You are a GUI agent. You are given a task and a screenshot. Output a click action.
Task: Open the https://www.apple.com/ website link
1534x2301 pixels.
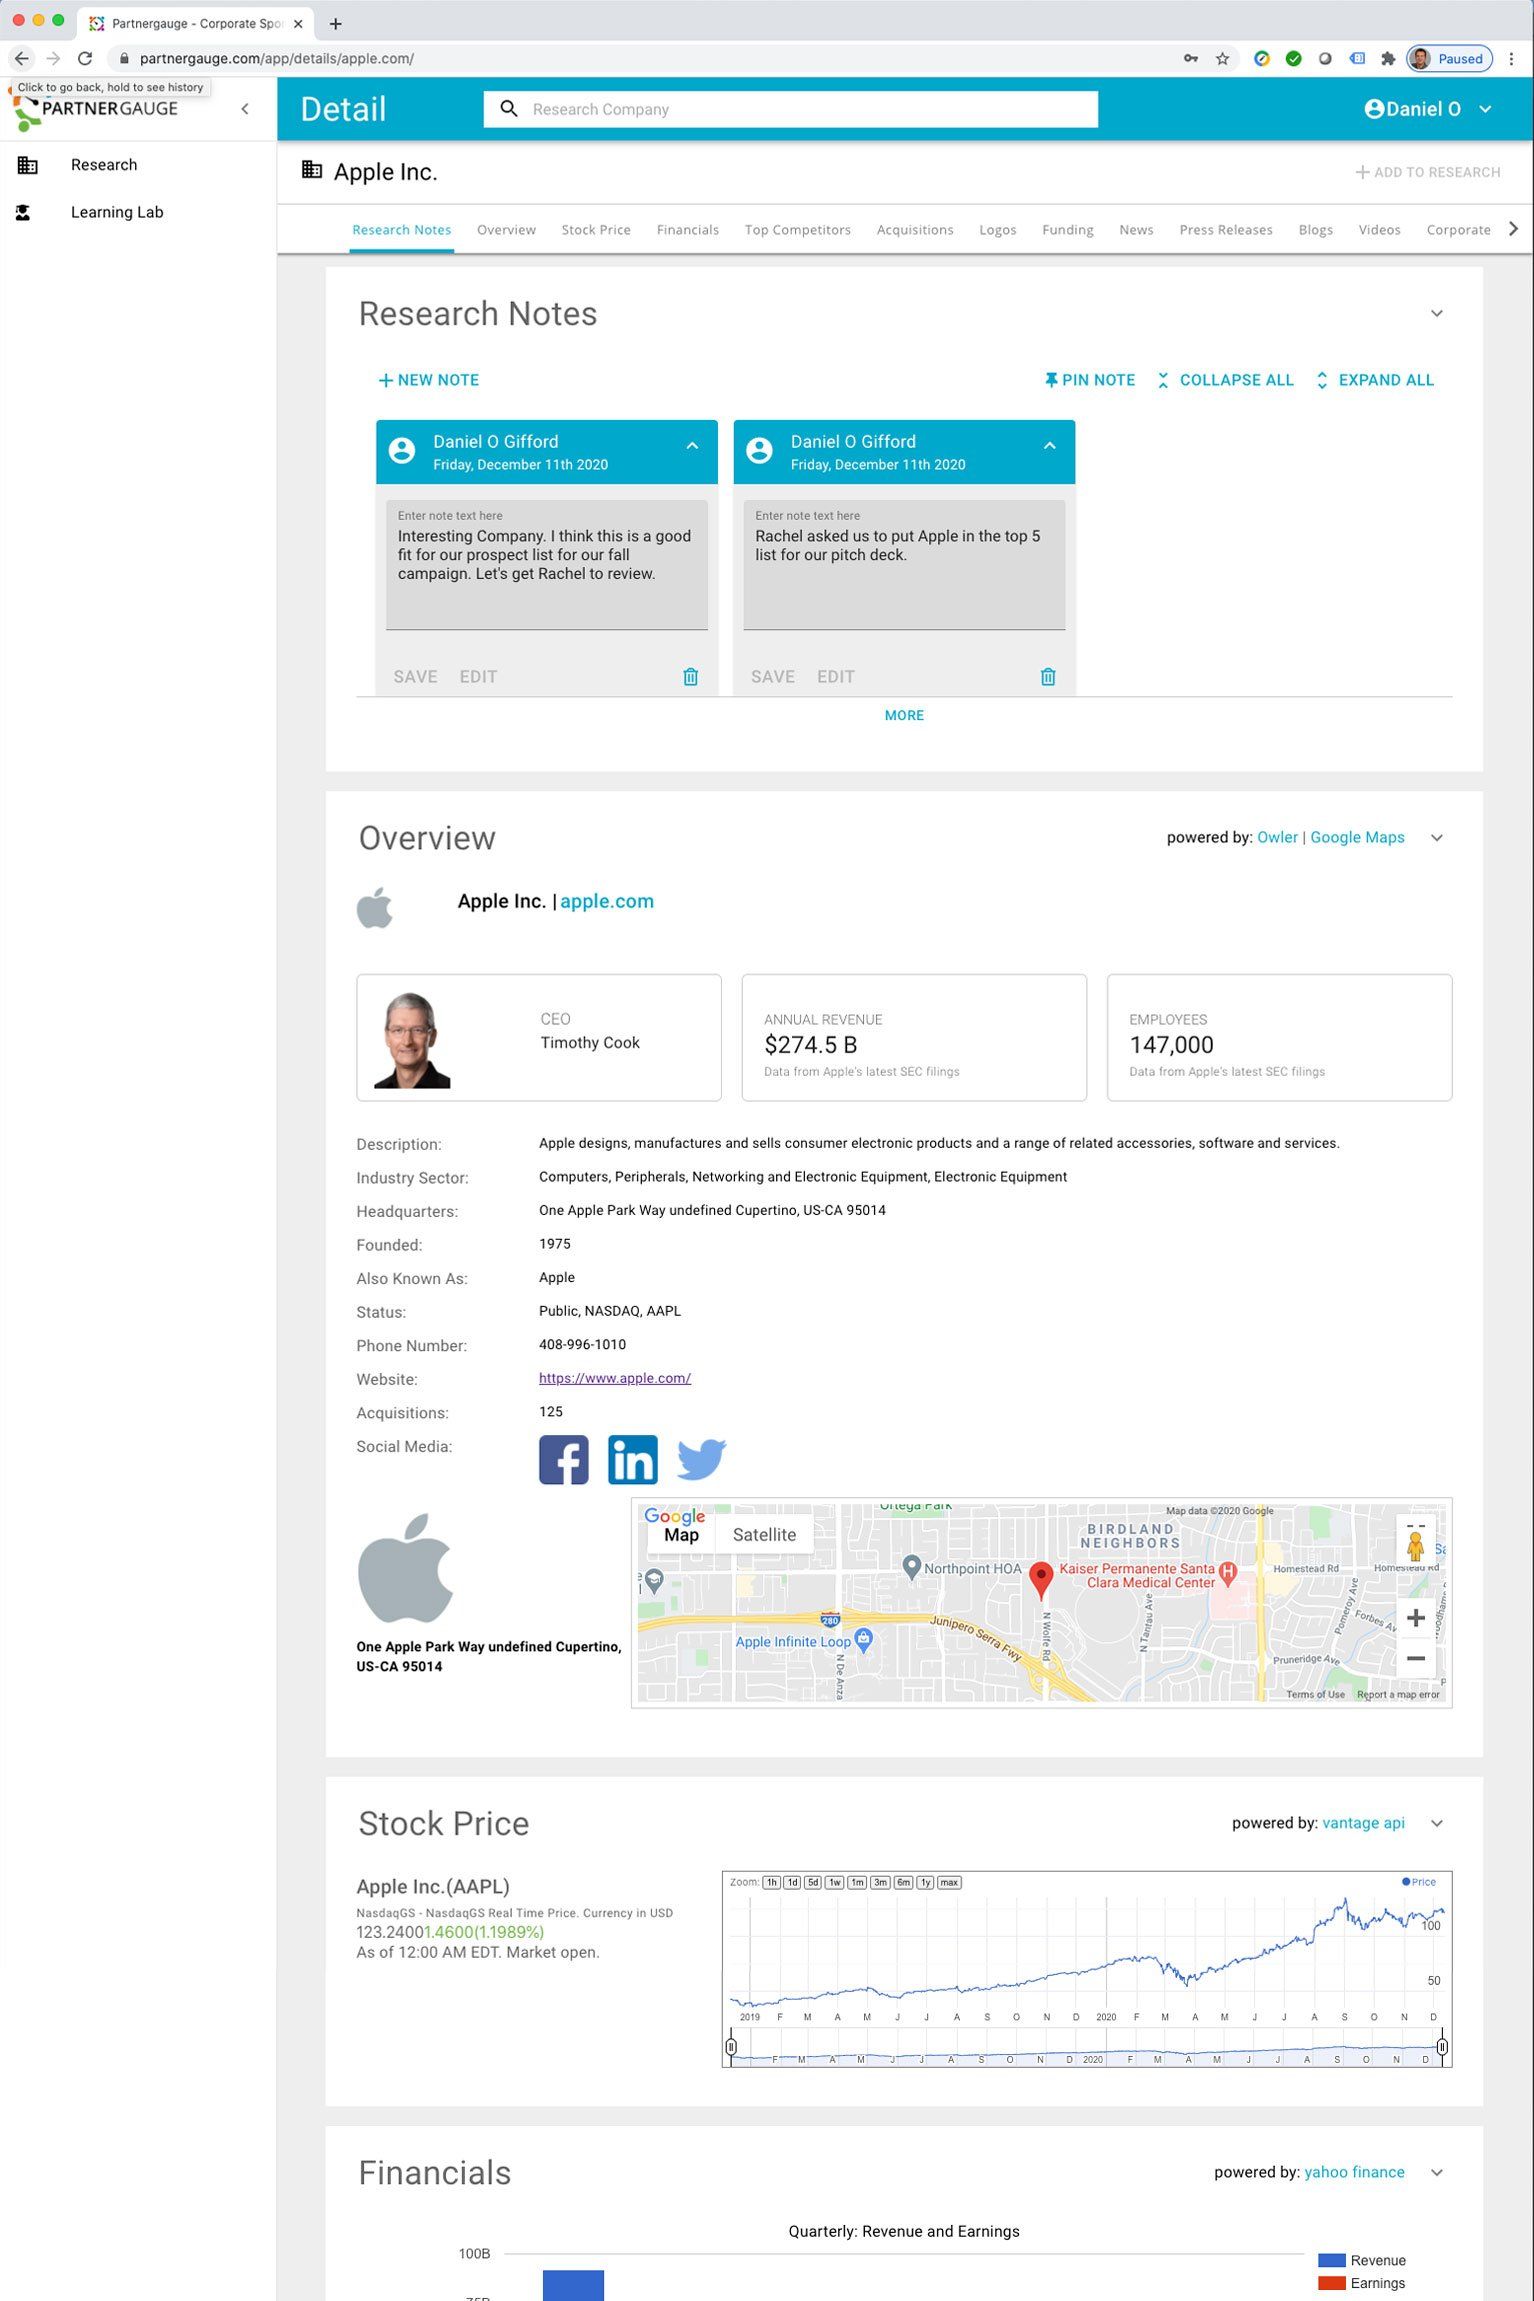pos(615,1378)
